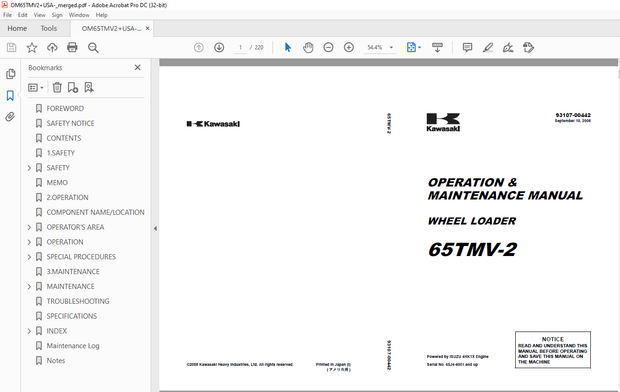Viewport: 620px width, 392px height.
Task: Open the sign document pen icon
Action: (508, 48)
